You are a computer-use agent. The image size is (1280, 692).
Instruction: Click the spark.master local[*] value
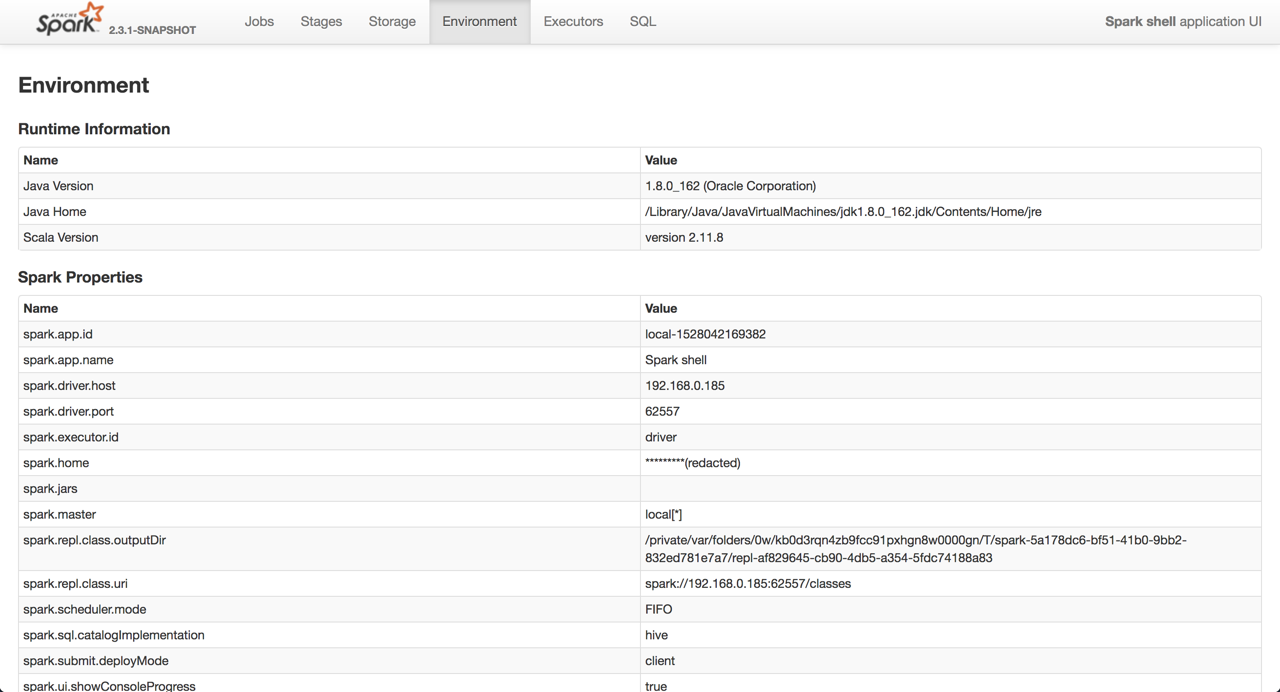point(664,515)
